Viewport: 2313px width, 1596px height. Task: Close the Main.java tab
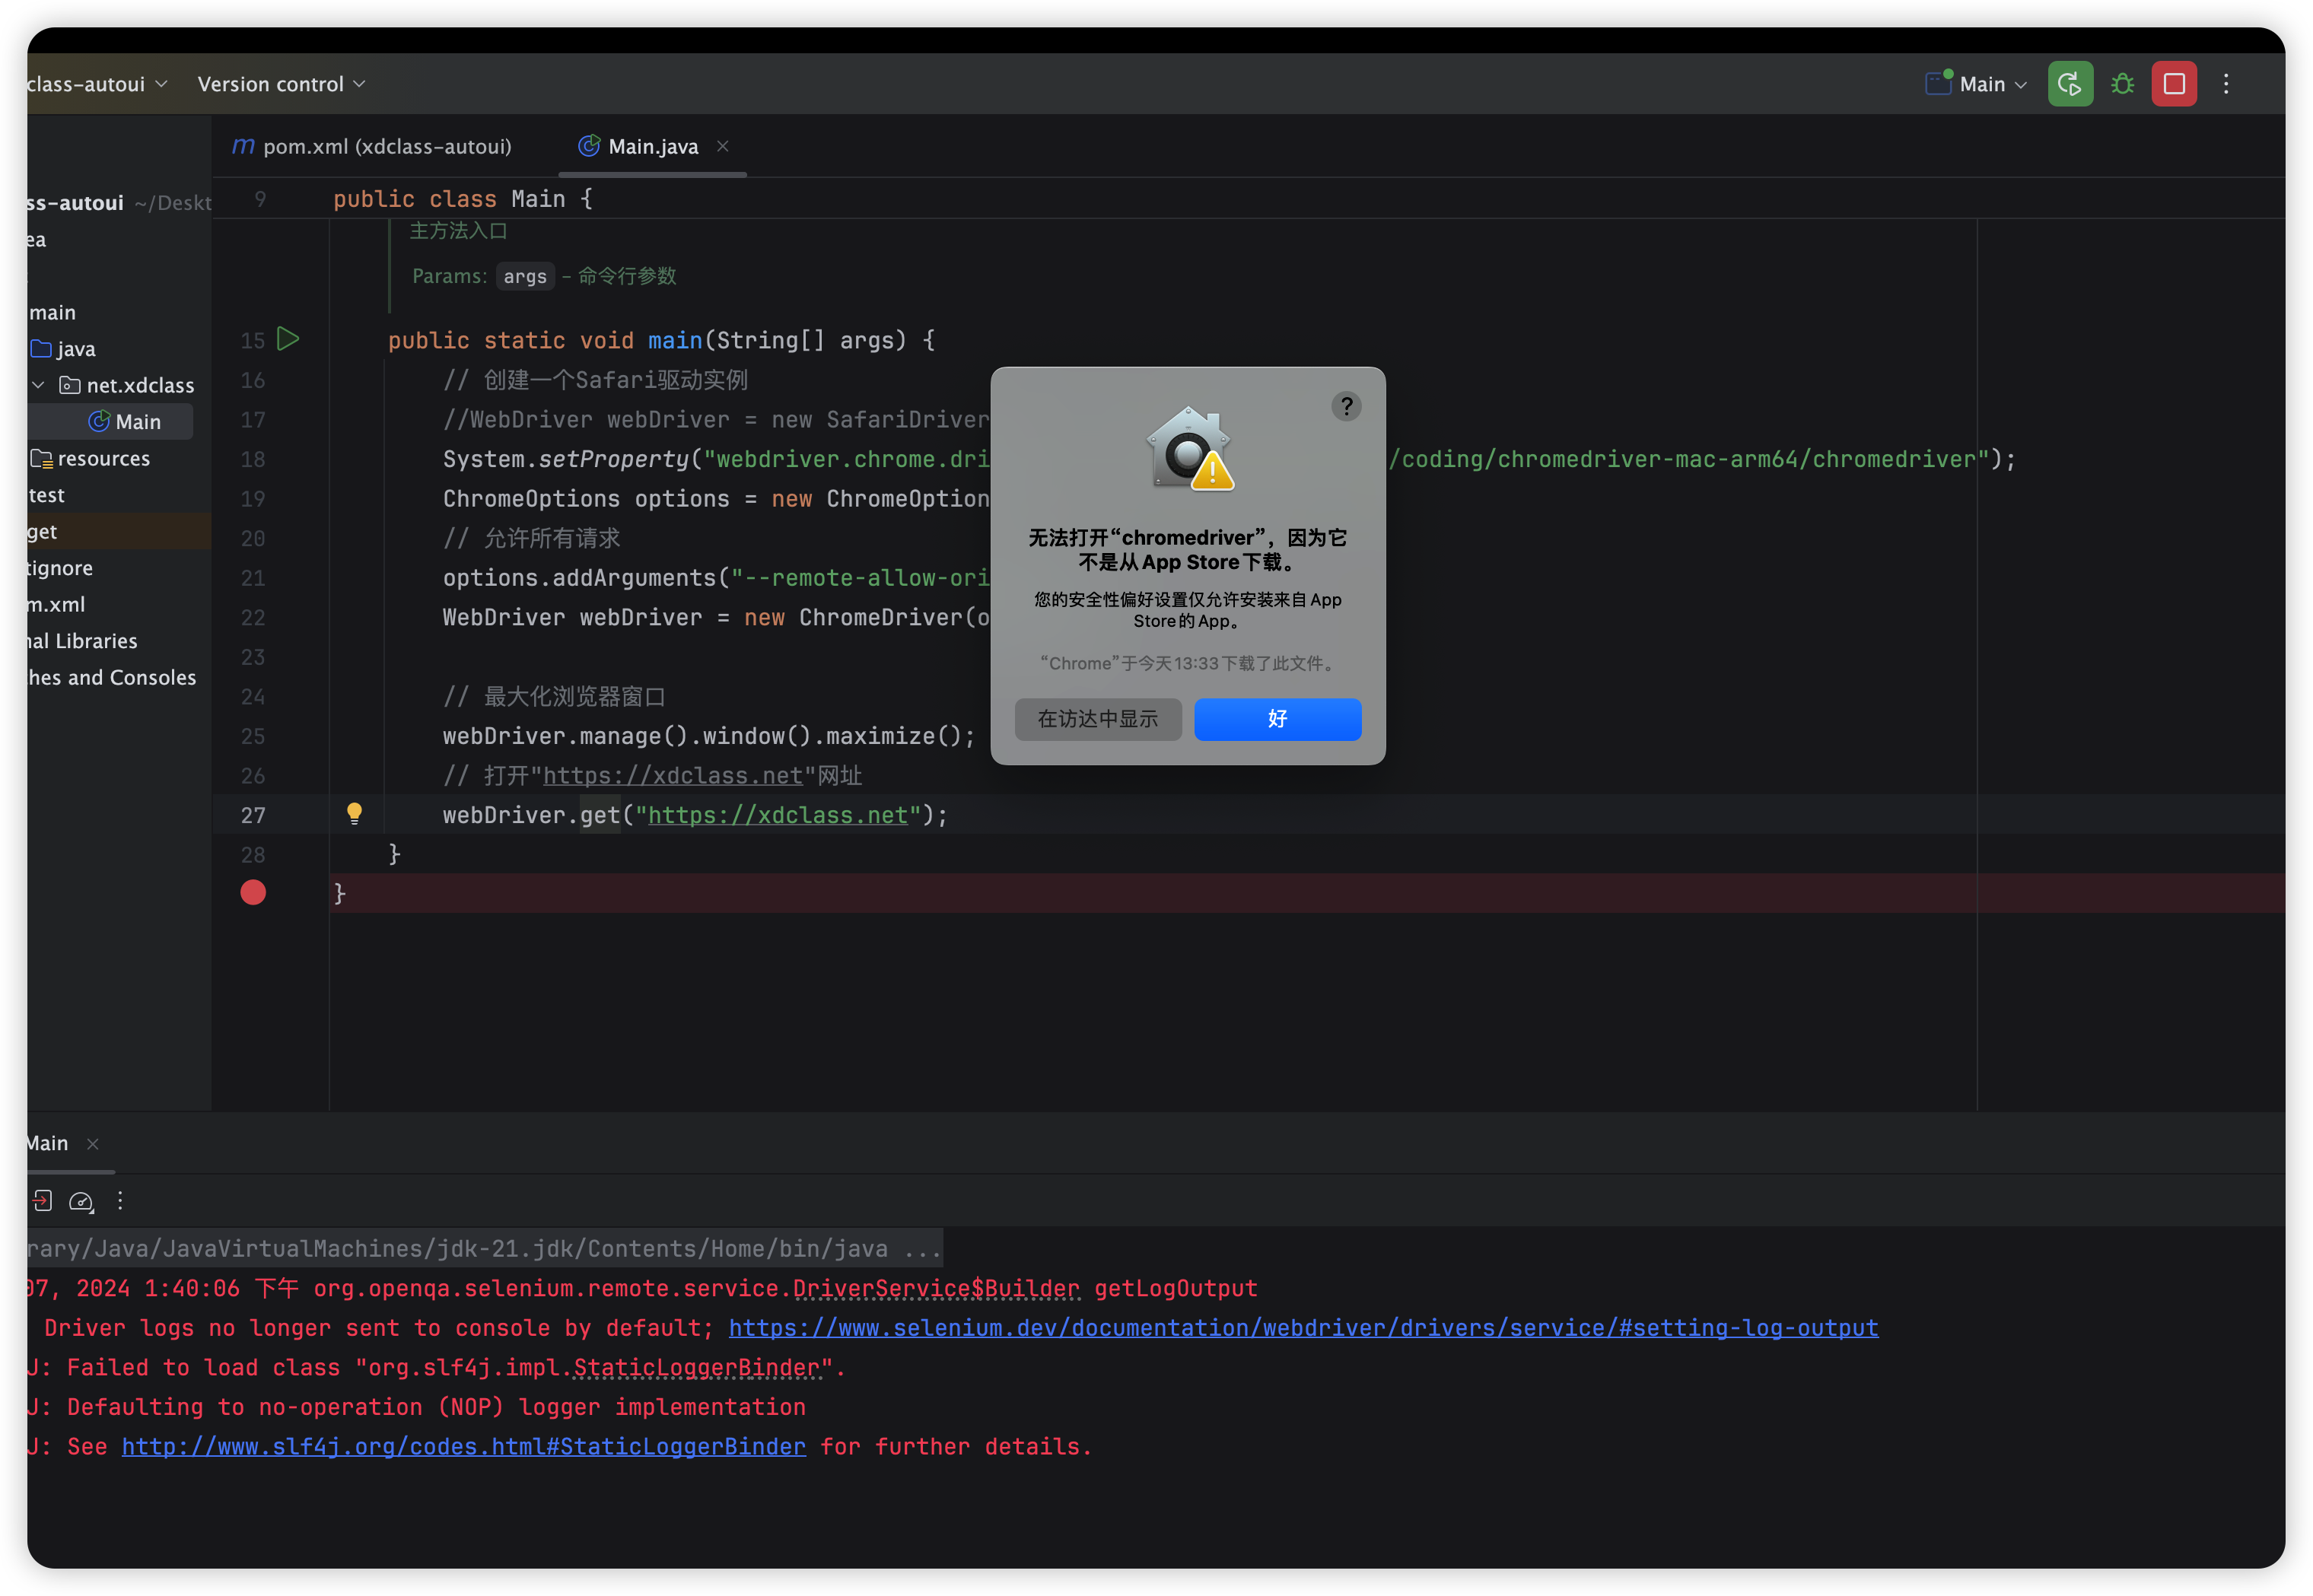[722, 146]
